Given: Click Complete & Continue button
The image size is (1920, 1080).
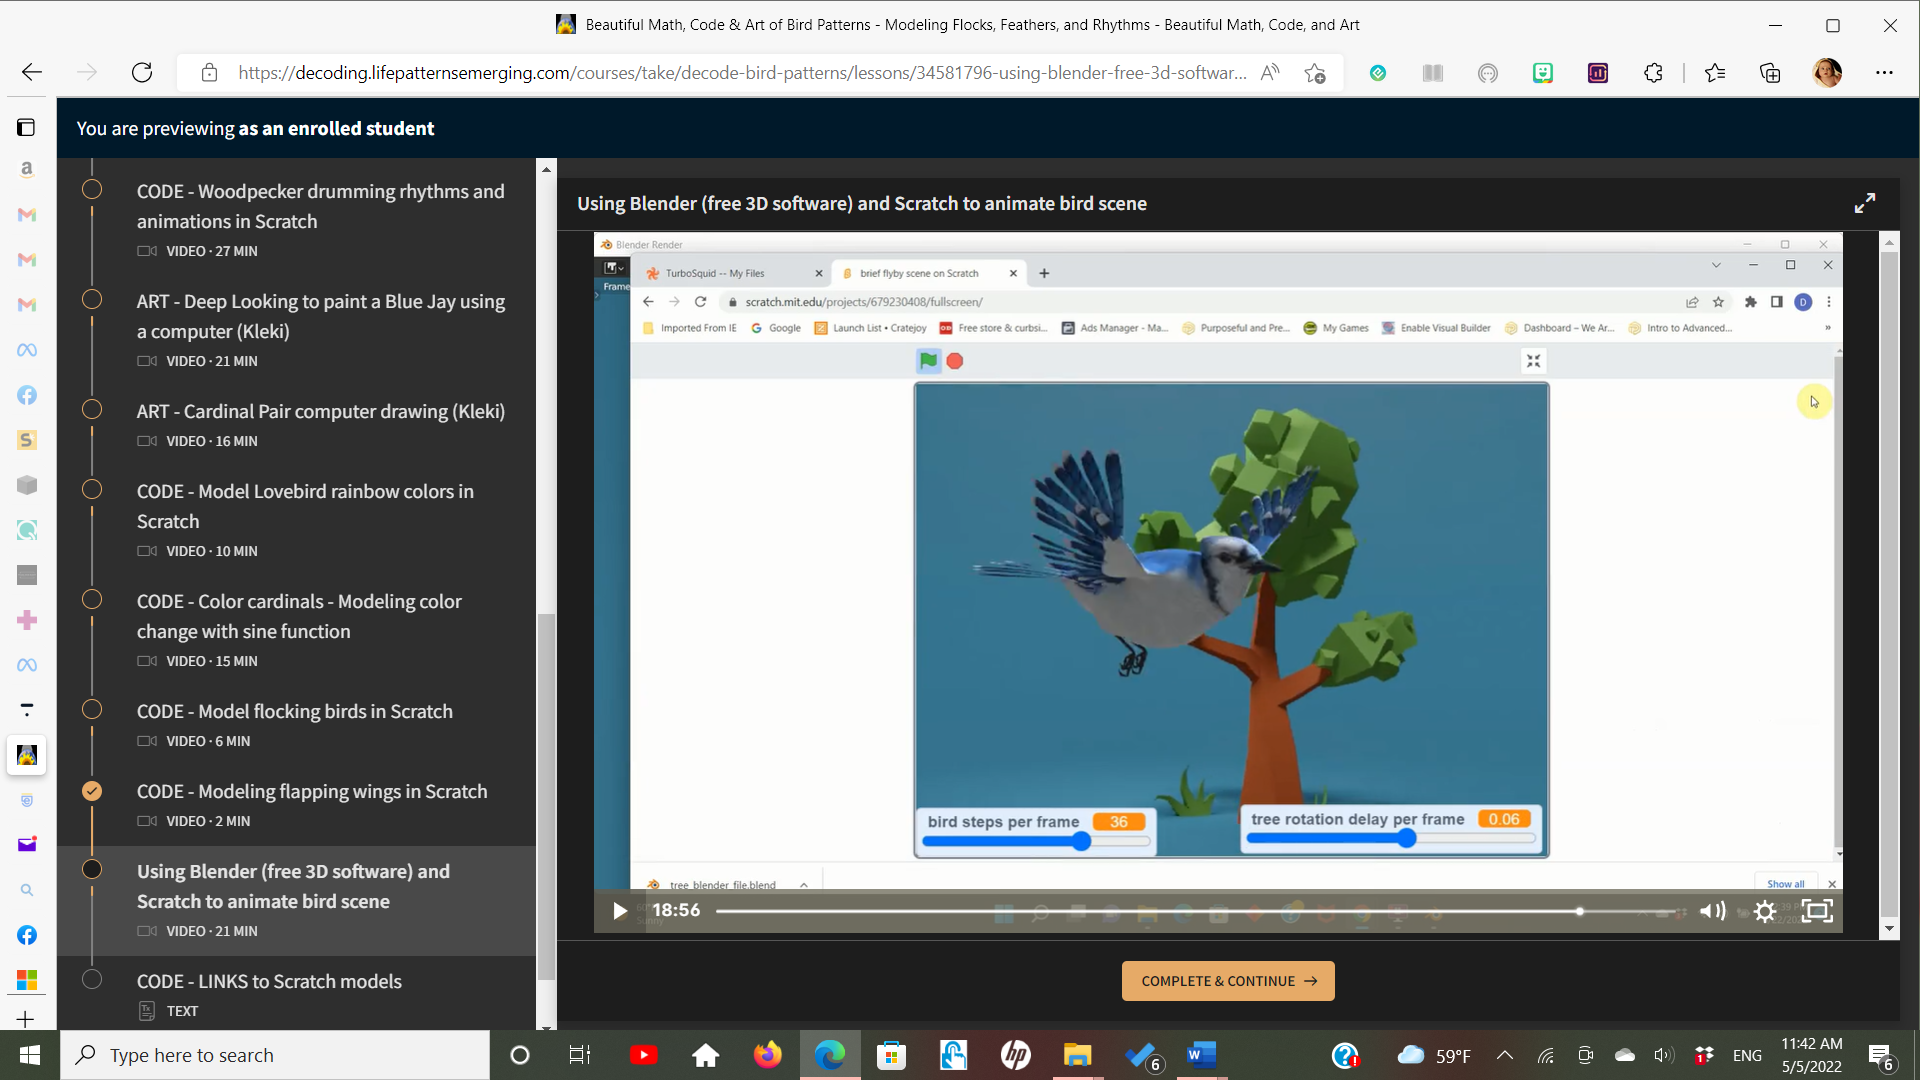Looking at the screenshot, I should click(x=1228, y=981).
